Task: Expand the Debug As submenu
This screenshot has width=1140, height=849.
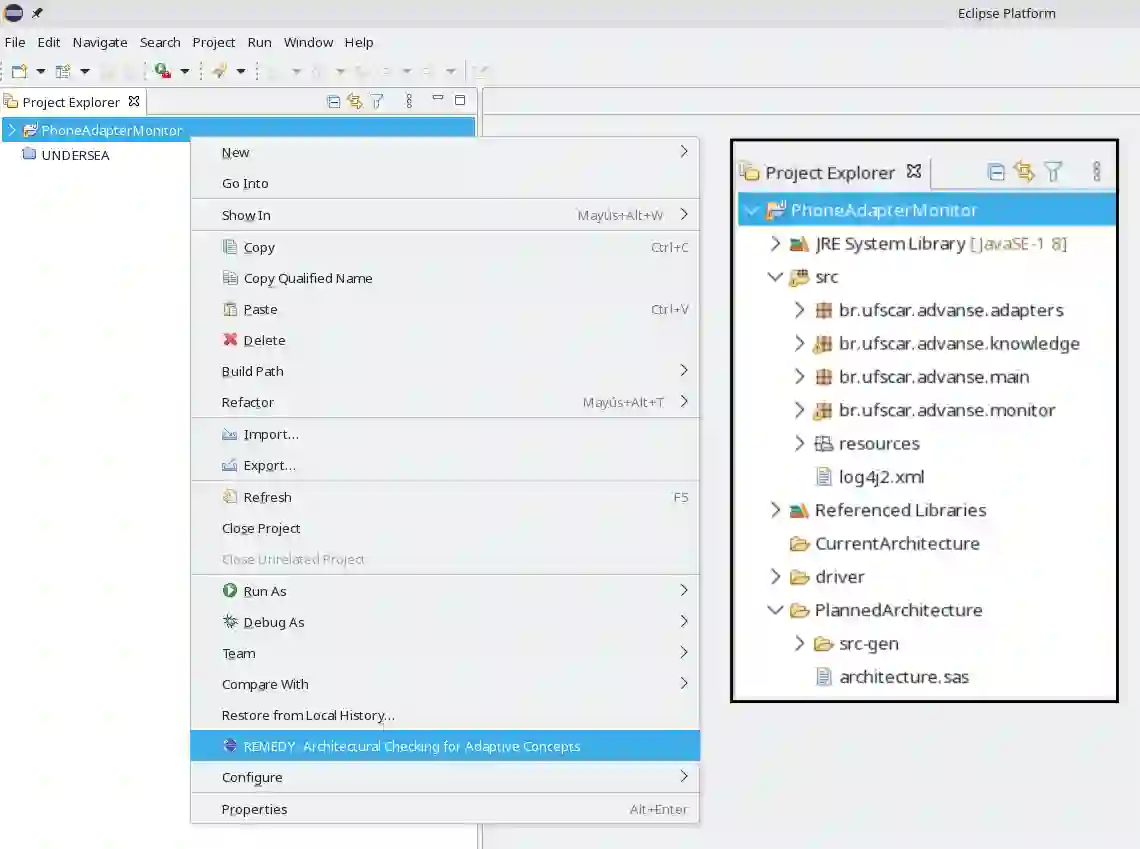Action: click(445, 622)
